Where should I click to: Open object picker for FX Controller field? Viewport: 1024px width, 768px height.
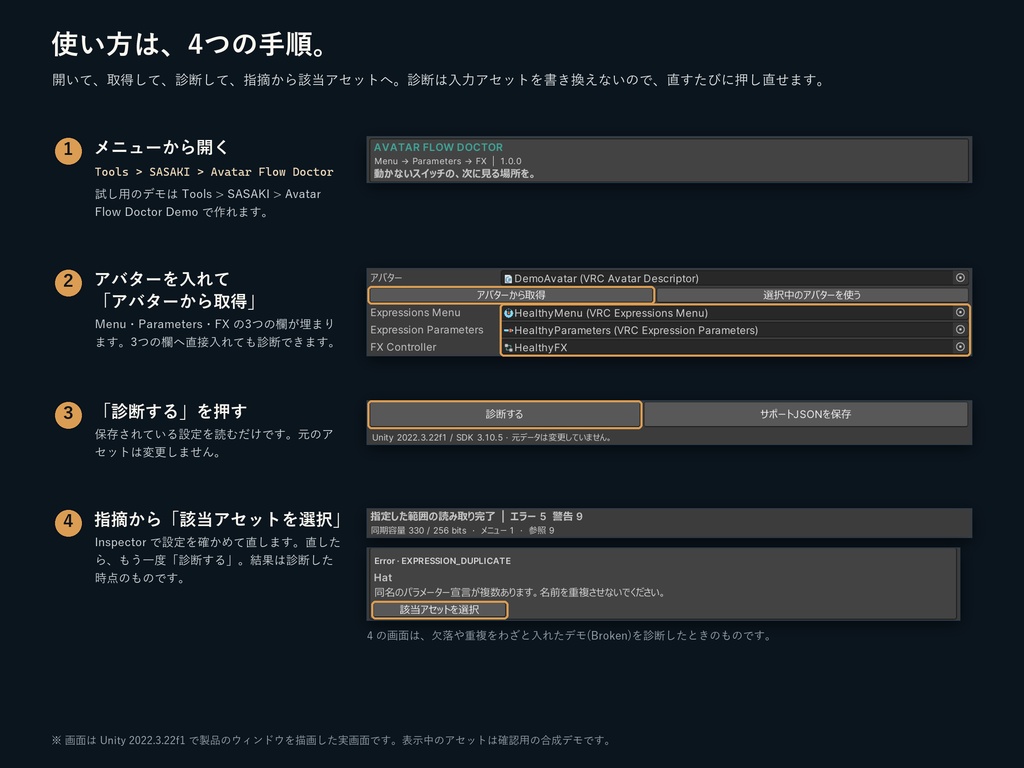pos(960,347)
